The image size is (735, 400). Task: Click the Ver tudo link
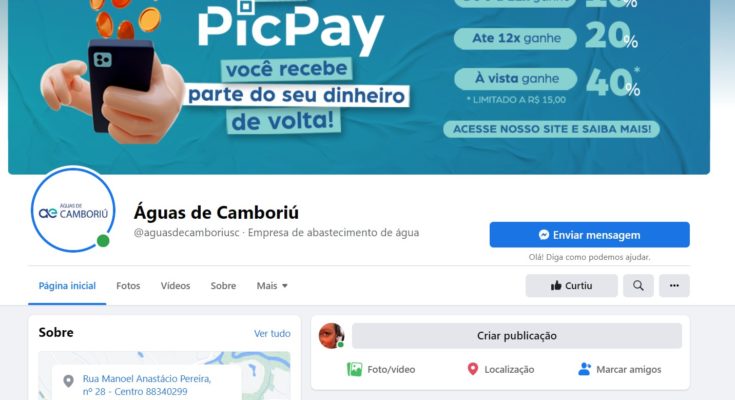coord(272,333)
